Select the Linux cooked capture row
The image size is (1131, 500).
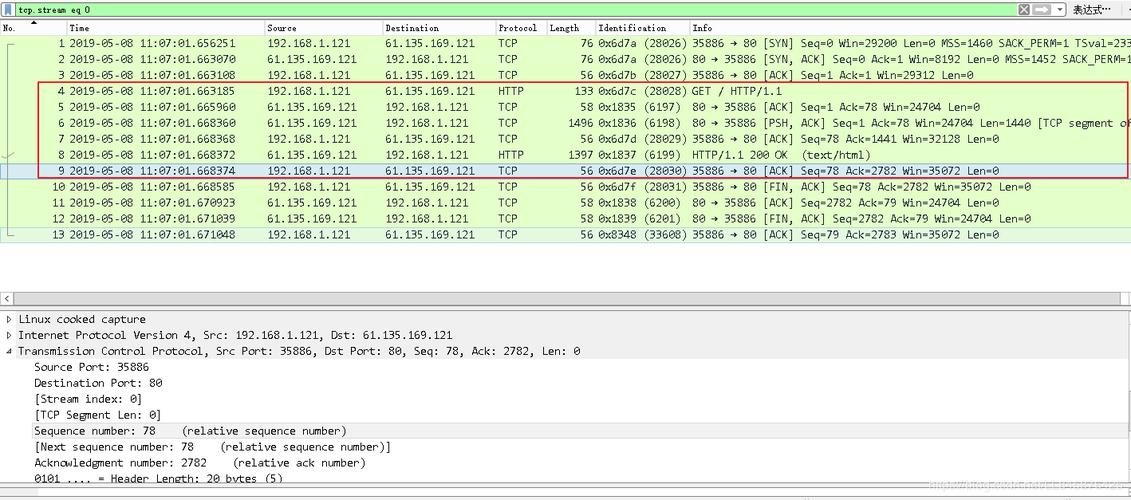coord(566,319)
